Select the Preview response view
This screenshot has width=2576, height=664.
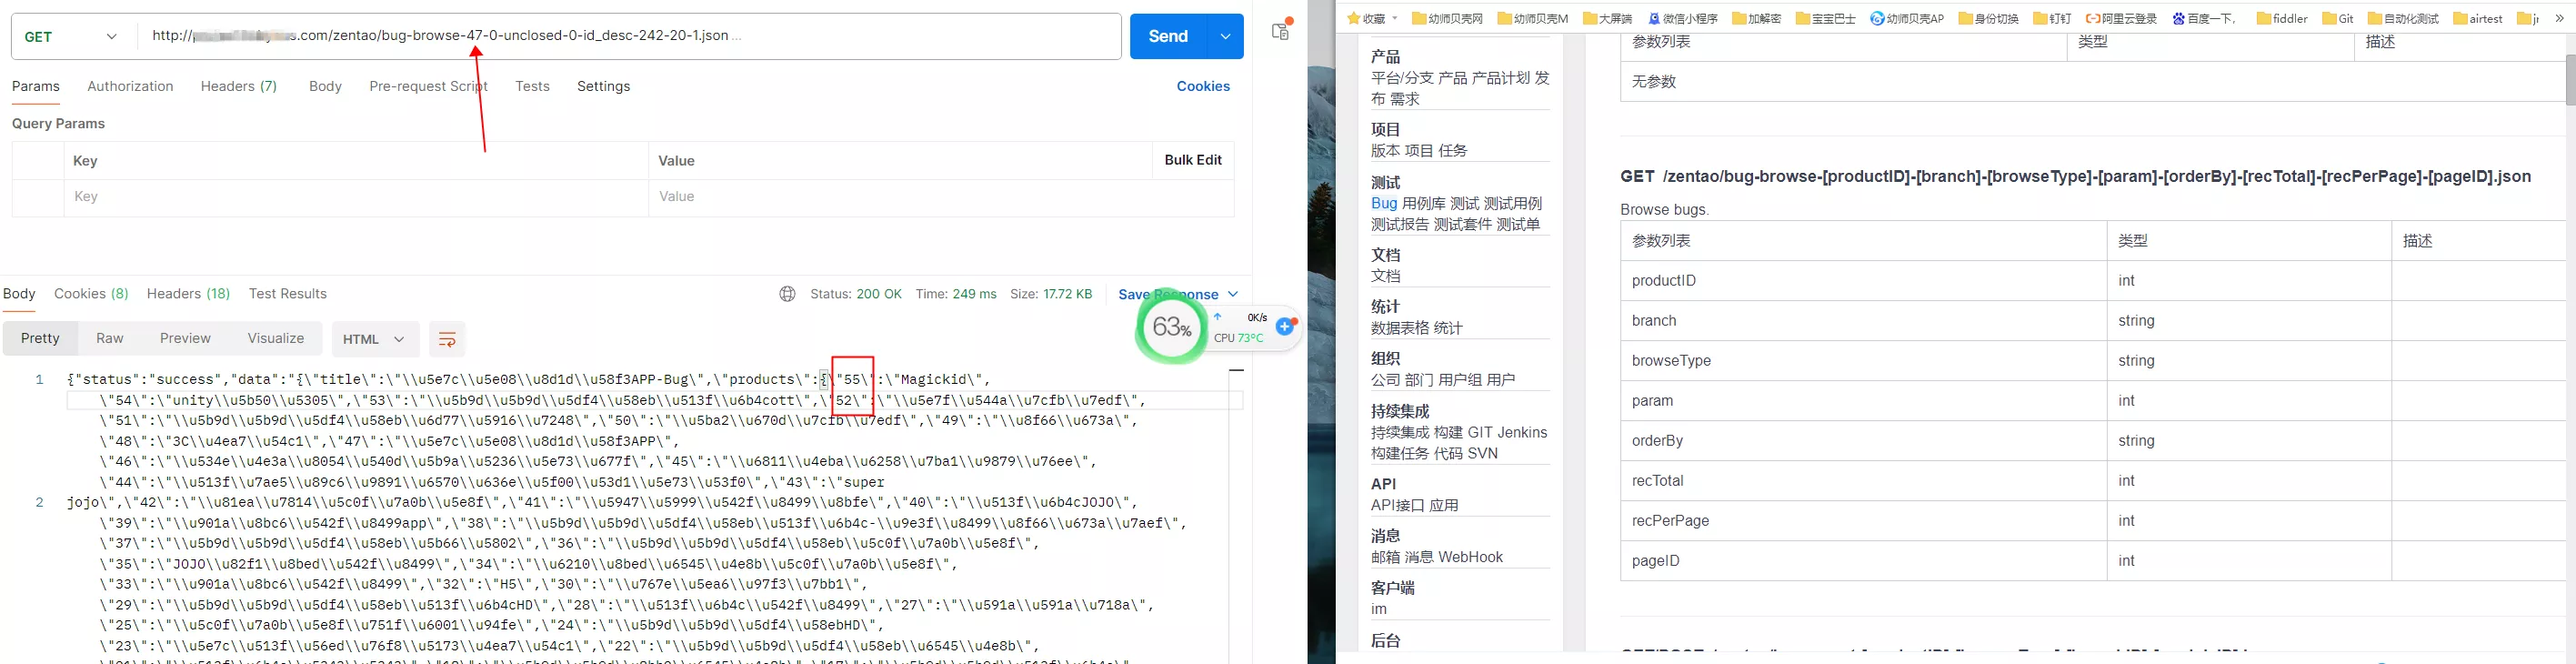pyautogui.click(x=185, y=338)
